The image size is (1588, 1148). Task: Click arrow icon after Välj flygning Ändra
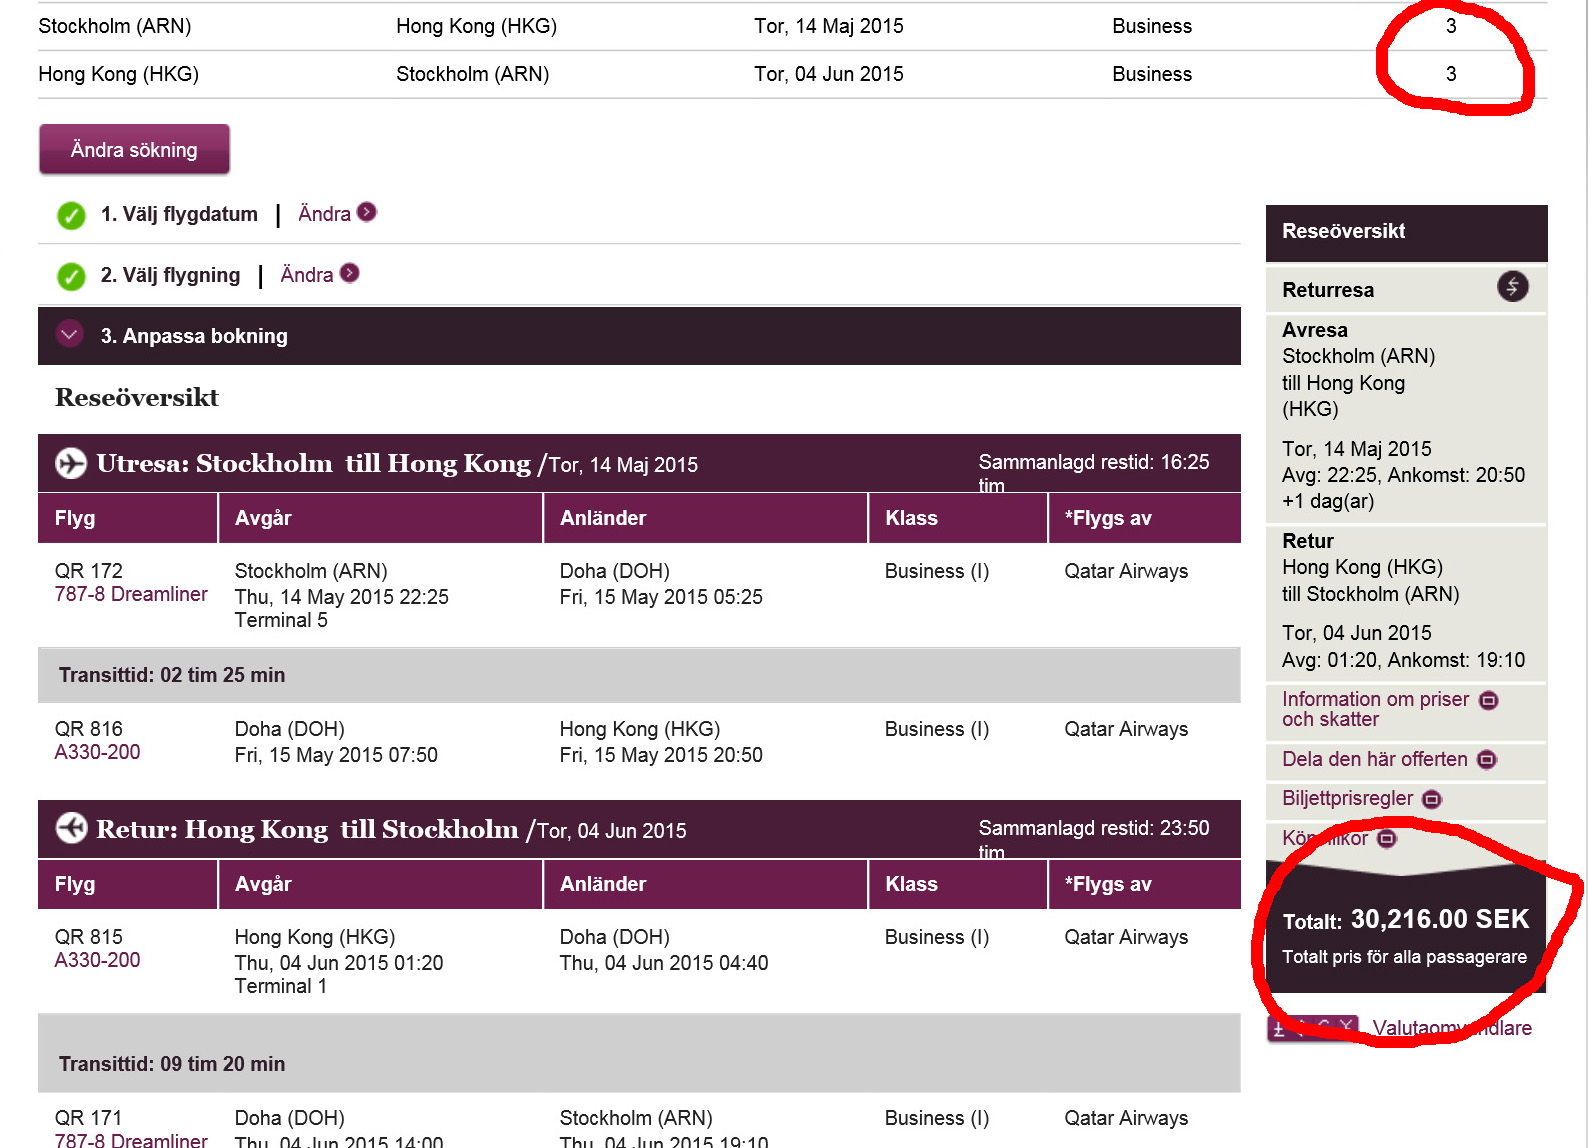coord(349,273)
